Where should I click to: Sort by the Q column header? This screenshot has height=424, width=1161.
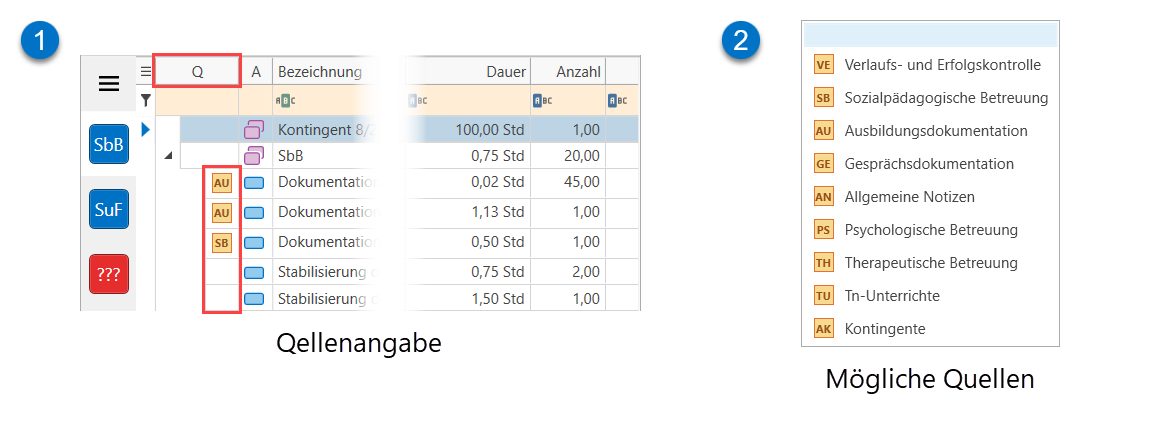[x=197, y=71]
